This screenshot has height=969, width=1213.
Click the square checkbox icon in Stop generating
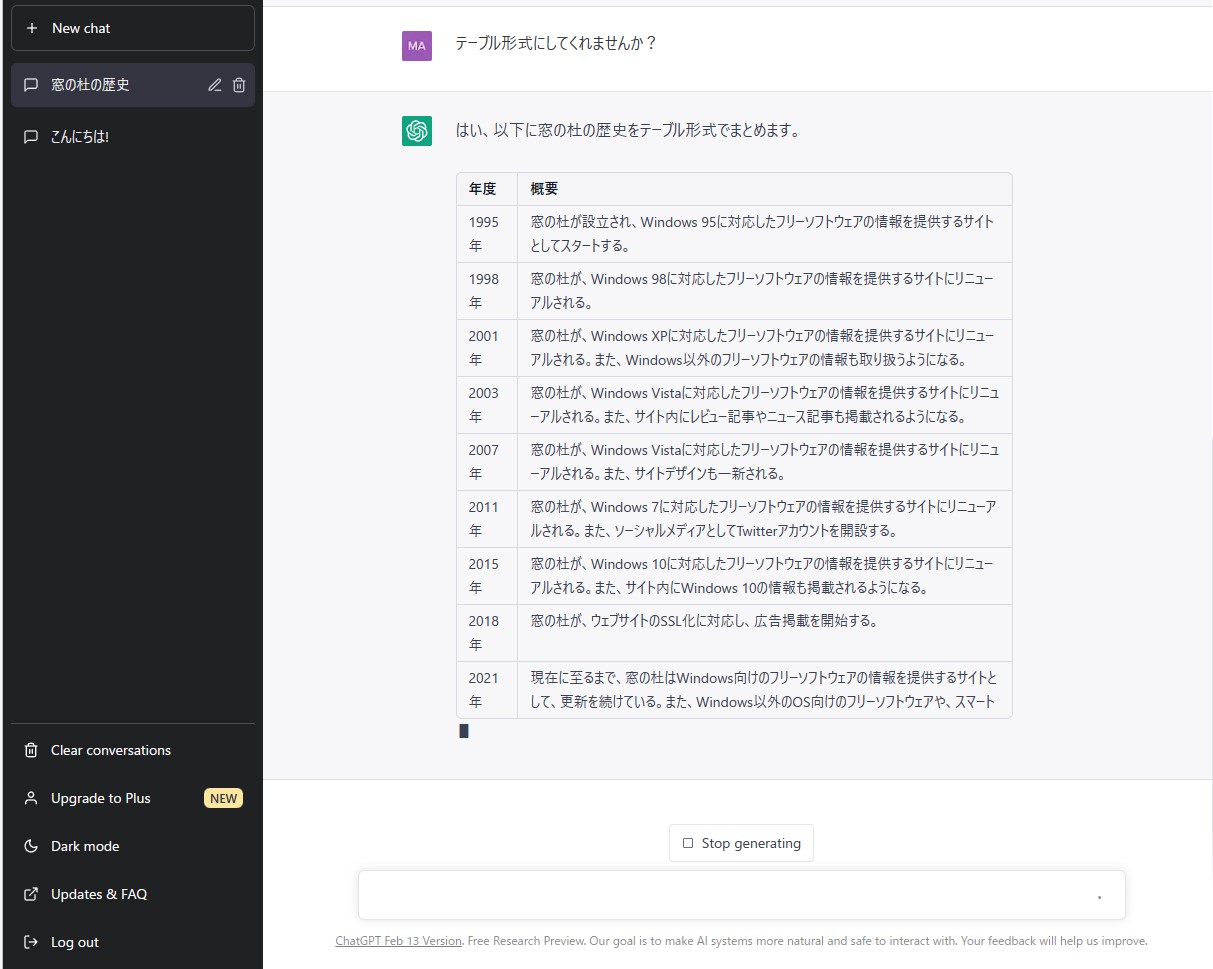coord(687,843)
